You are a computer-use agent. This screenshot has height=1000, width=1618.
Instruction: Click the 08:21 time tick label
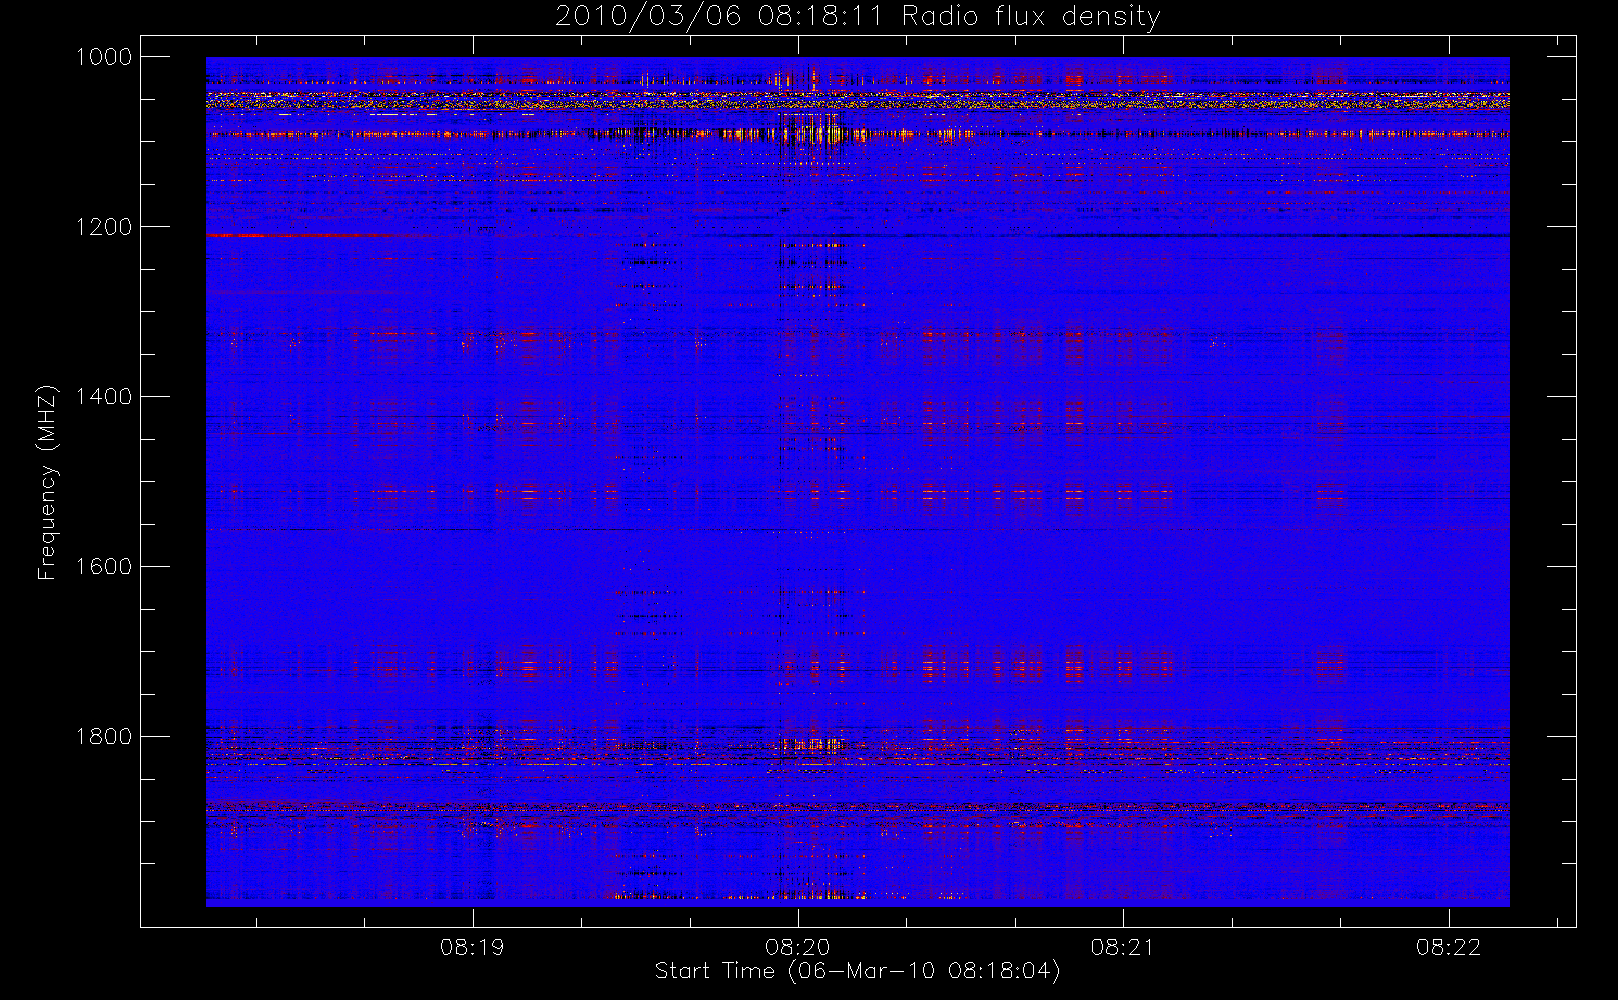click(x=1123, y=947)
